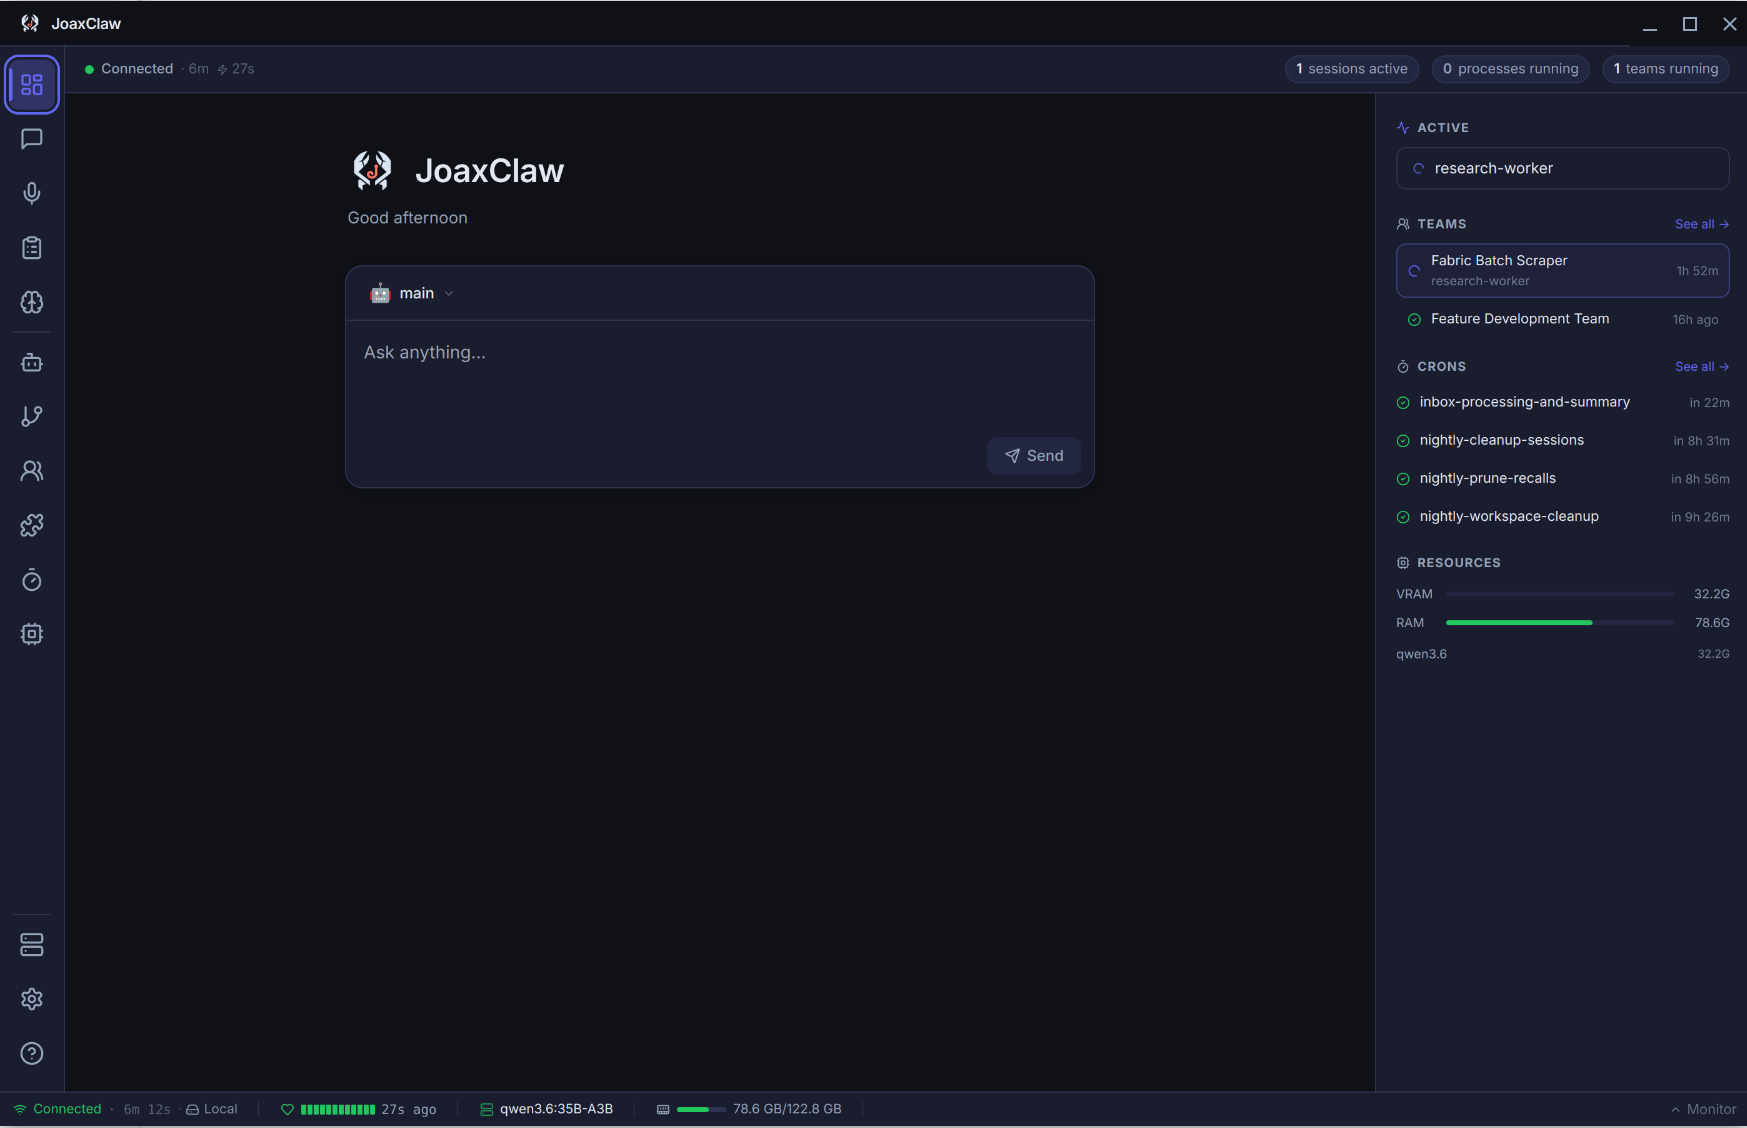This screenshot has height=1128, width=1747.
Task: Open the nightly-prune-recalls cron
Action: coord(1563,478)
